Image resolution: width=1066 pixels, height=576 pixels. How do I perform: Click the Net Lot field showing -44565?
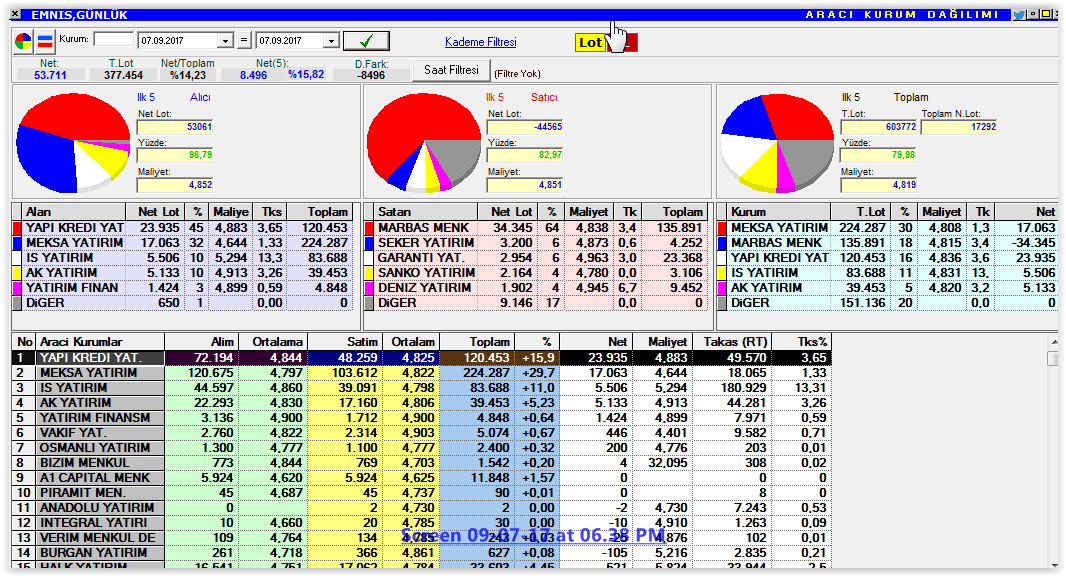pos(525,127)
